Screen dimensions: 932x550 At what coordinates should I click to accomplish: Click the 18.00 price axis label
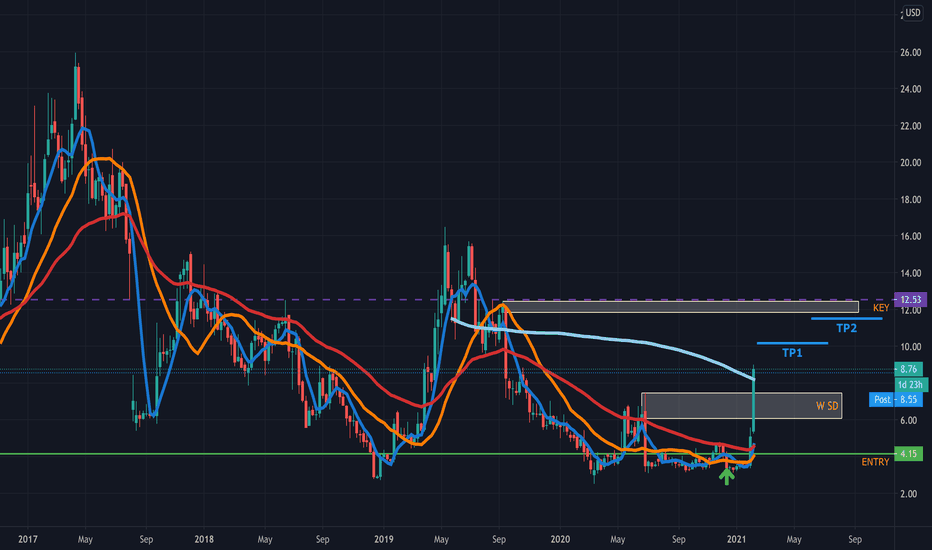tap(911, 200)
